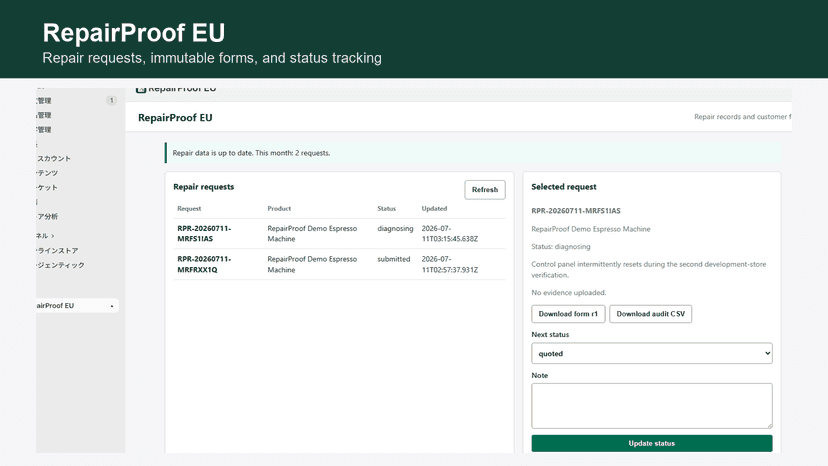828x466 pixels.
Task: Open the ラインストア sidebar item
Action: point(58,250)
